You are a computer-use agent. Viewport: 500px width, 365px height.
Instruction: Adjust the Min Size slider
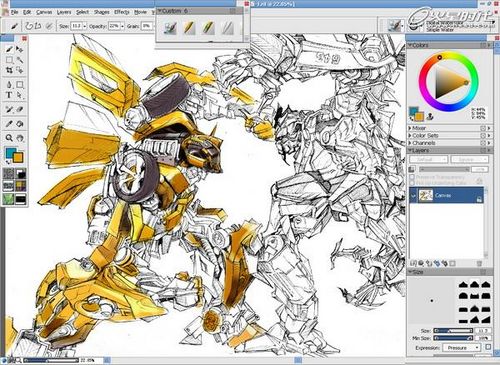click(x=453, y=338)
